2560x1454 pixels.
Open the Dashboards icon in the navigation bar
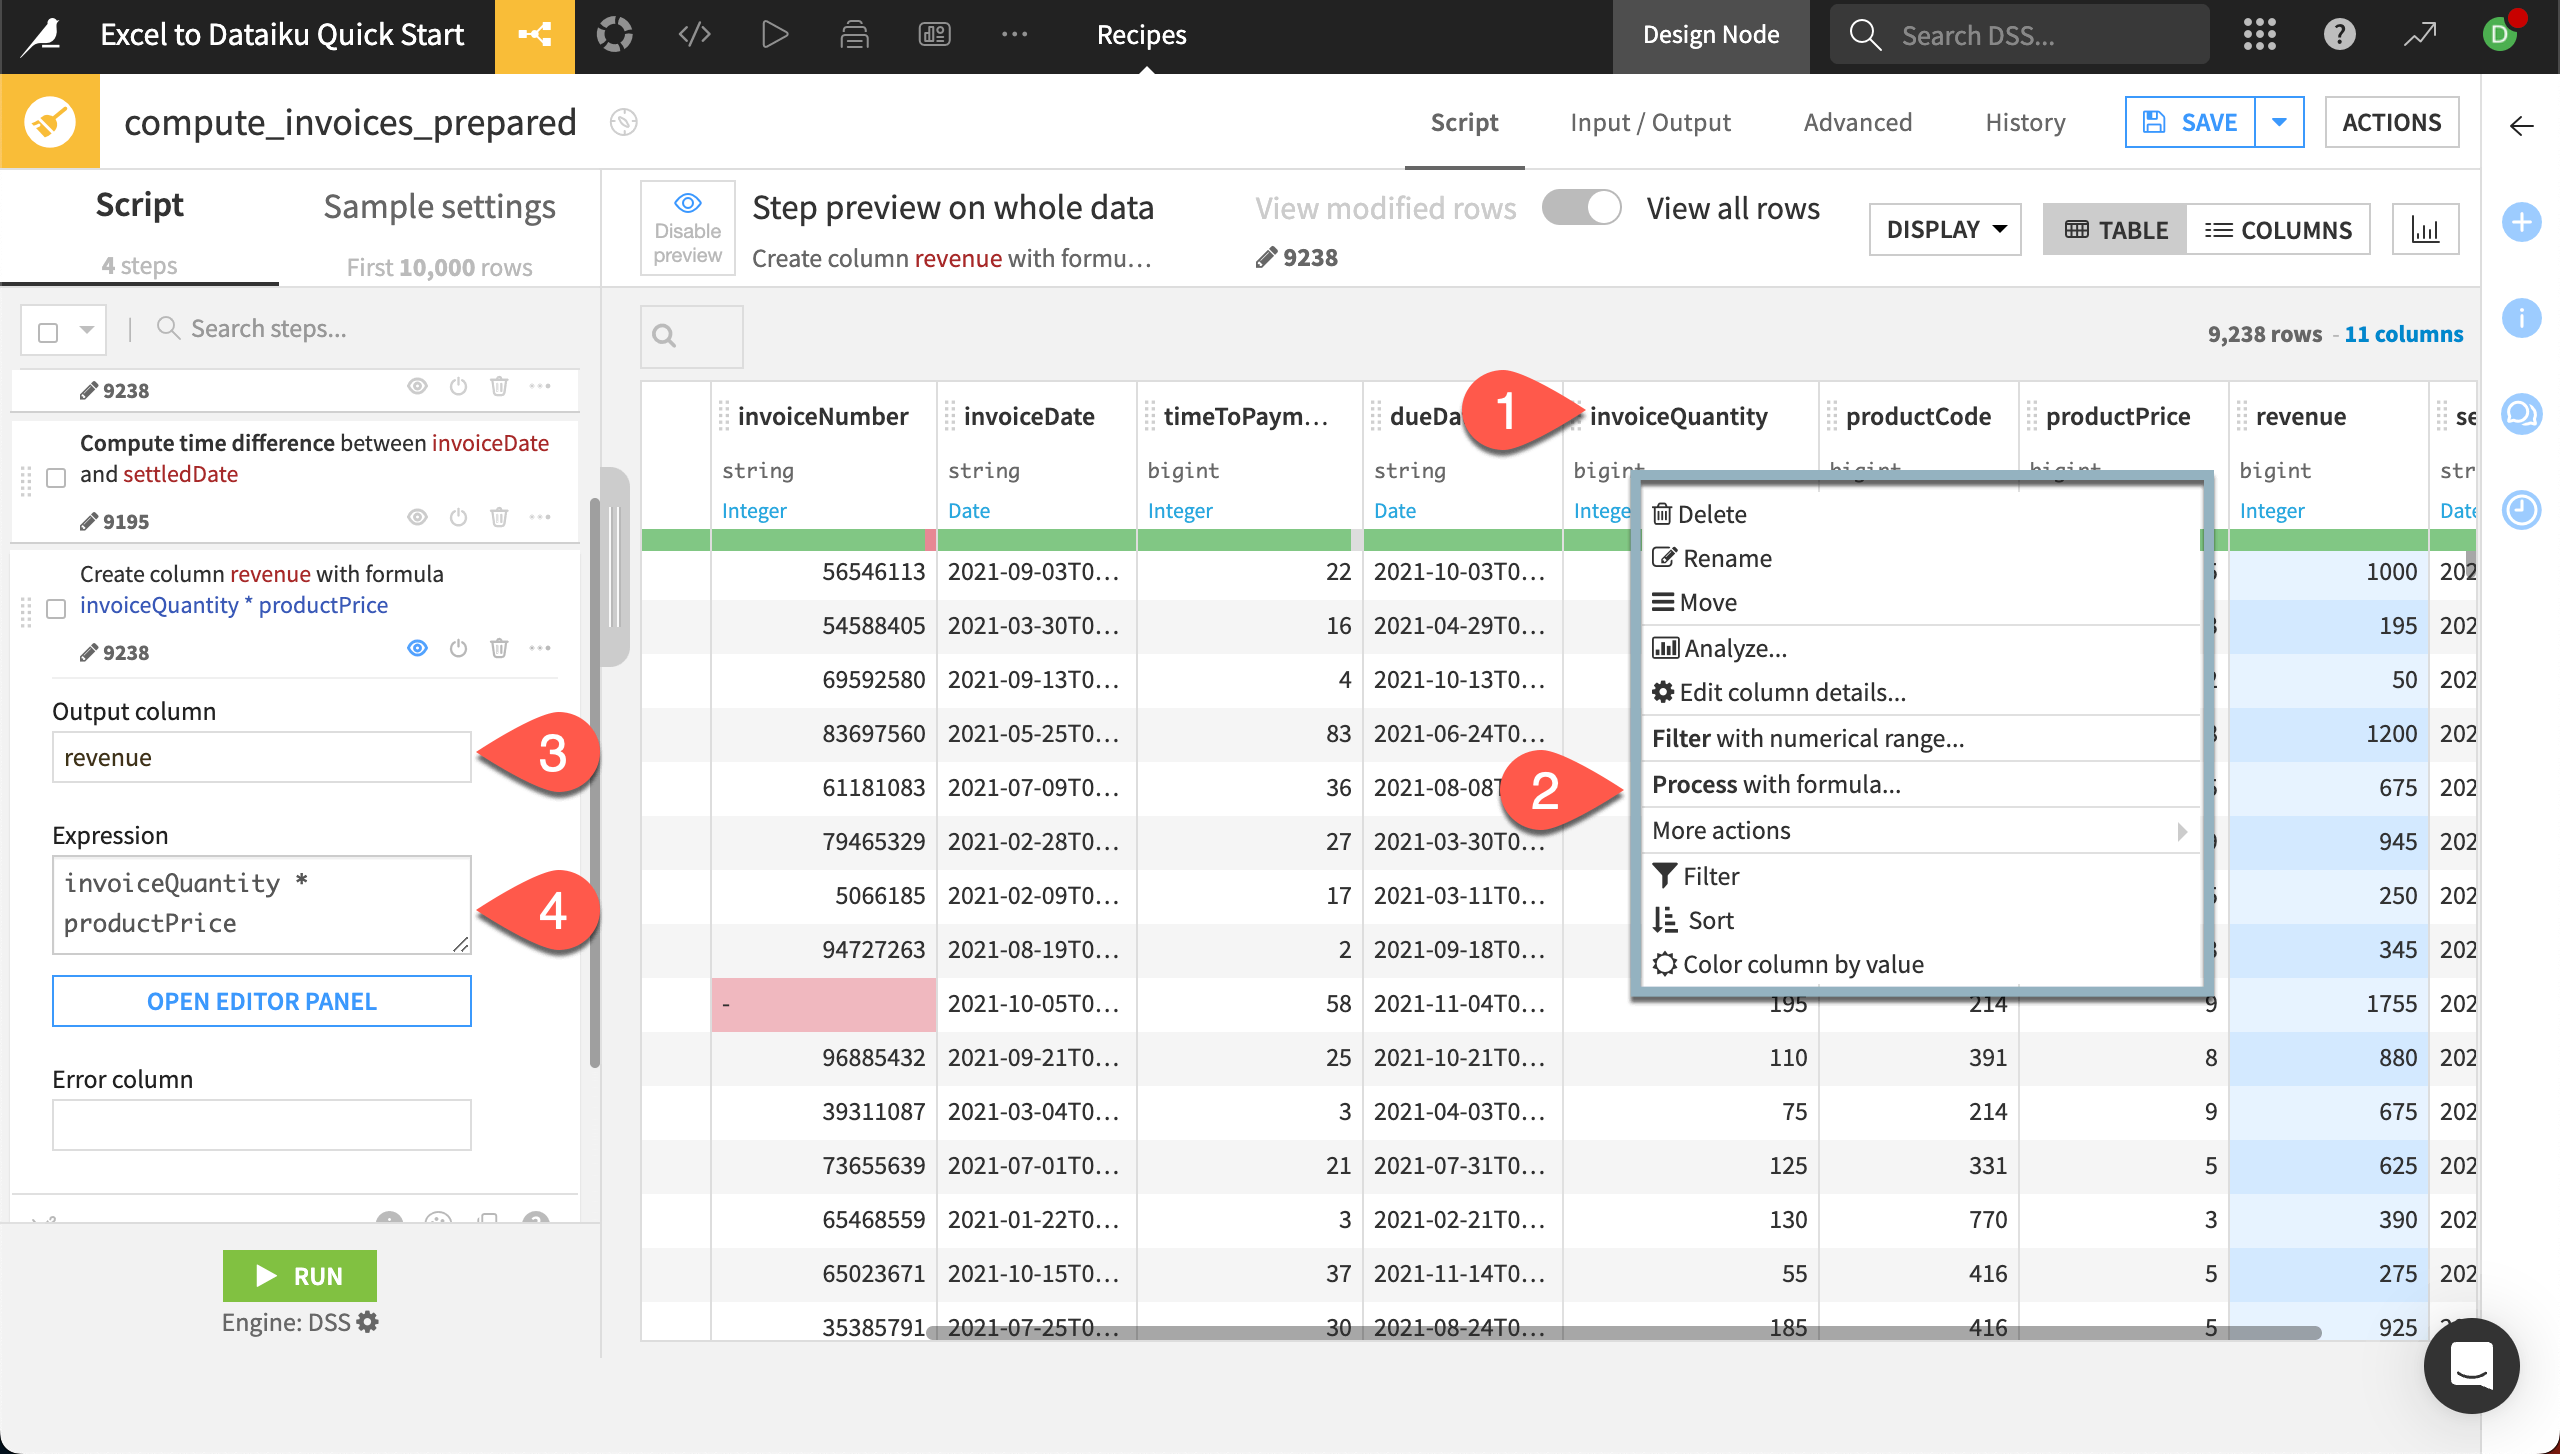point(933,33)
